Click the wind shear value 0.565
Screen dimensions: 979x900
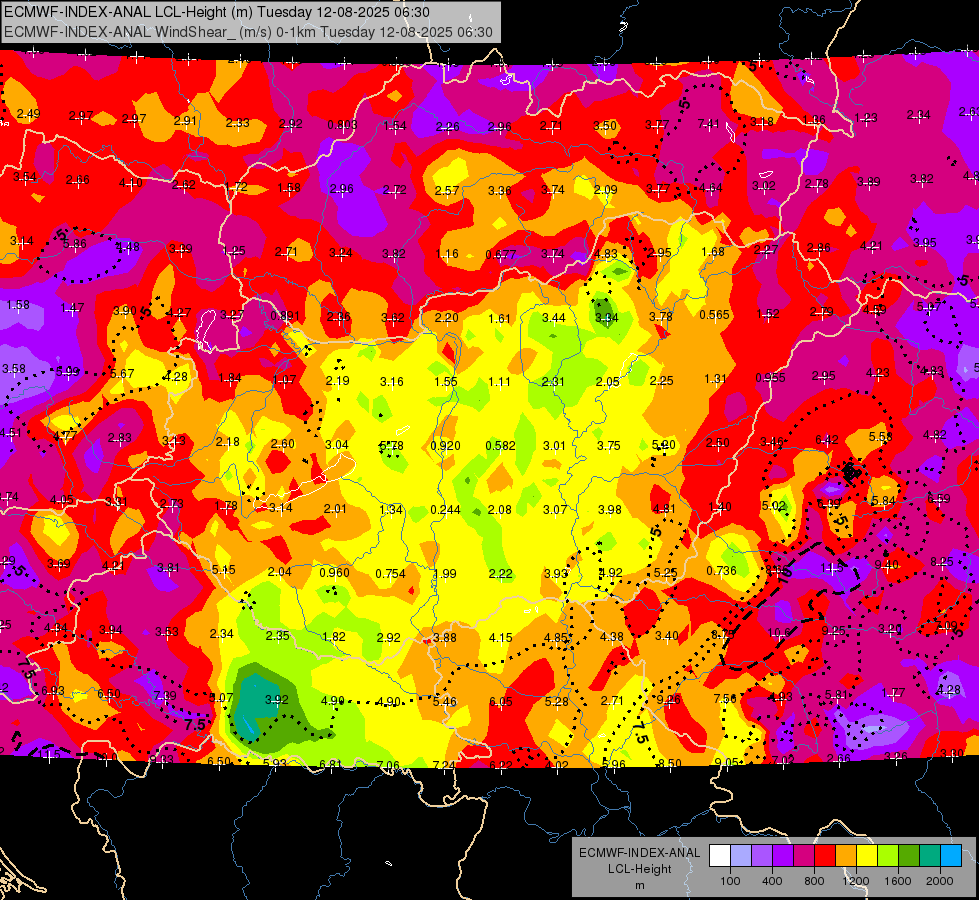tap(714, 315)
